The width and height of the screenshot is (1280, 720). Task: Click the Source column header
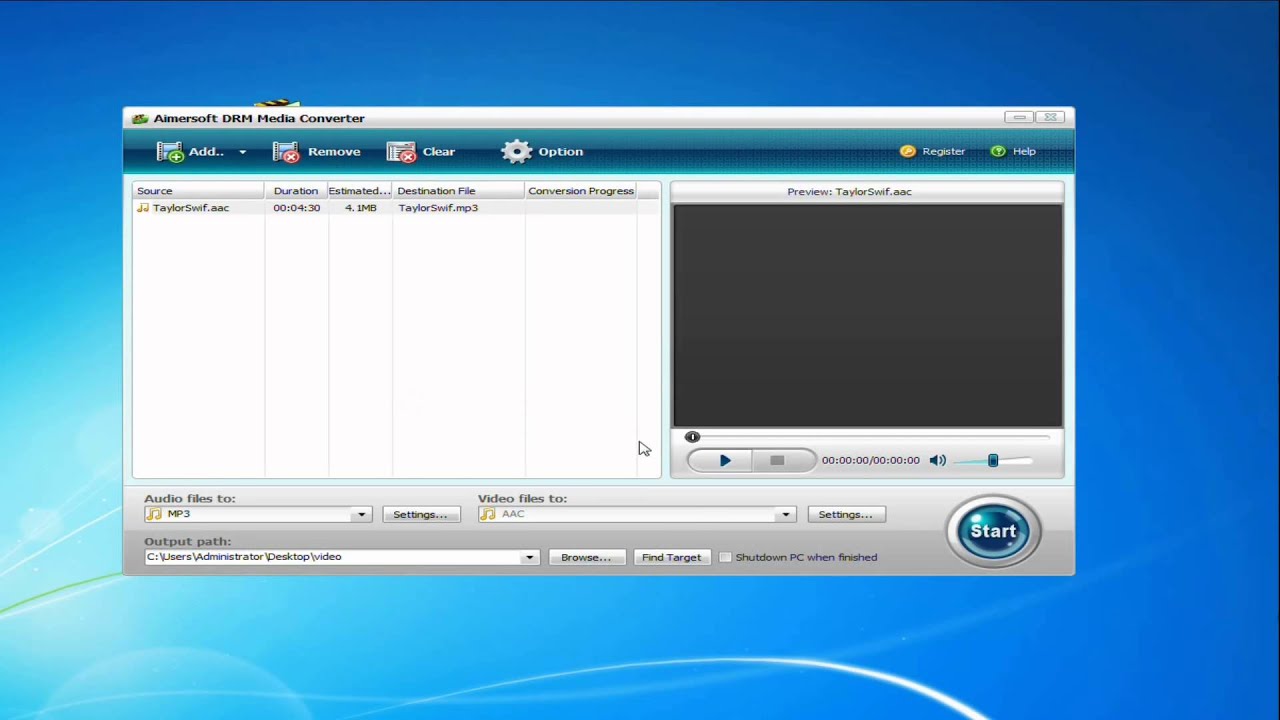tap(198, 191)
